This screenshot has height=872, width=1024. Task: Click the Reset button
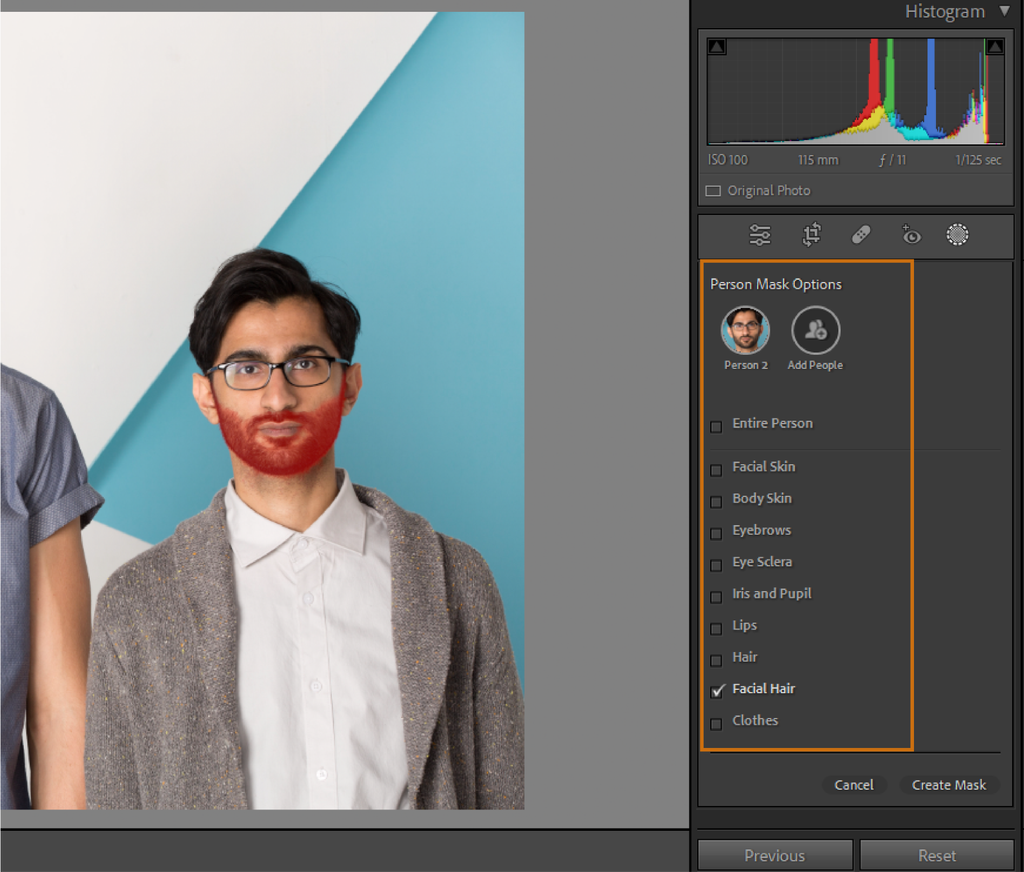(x=936, y=855)
